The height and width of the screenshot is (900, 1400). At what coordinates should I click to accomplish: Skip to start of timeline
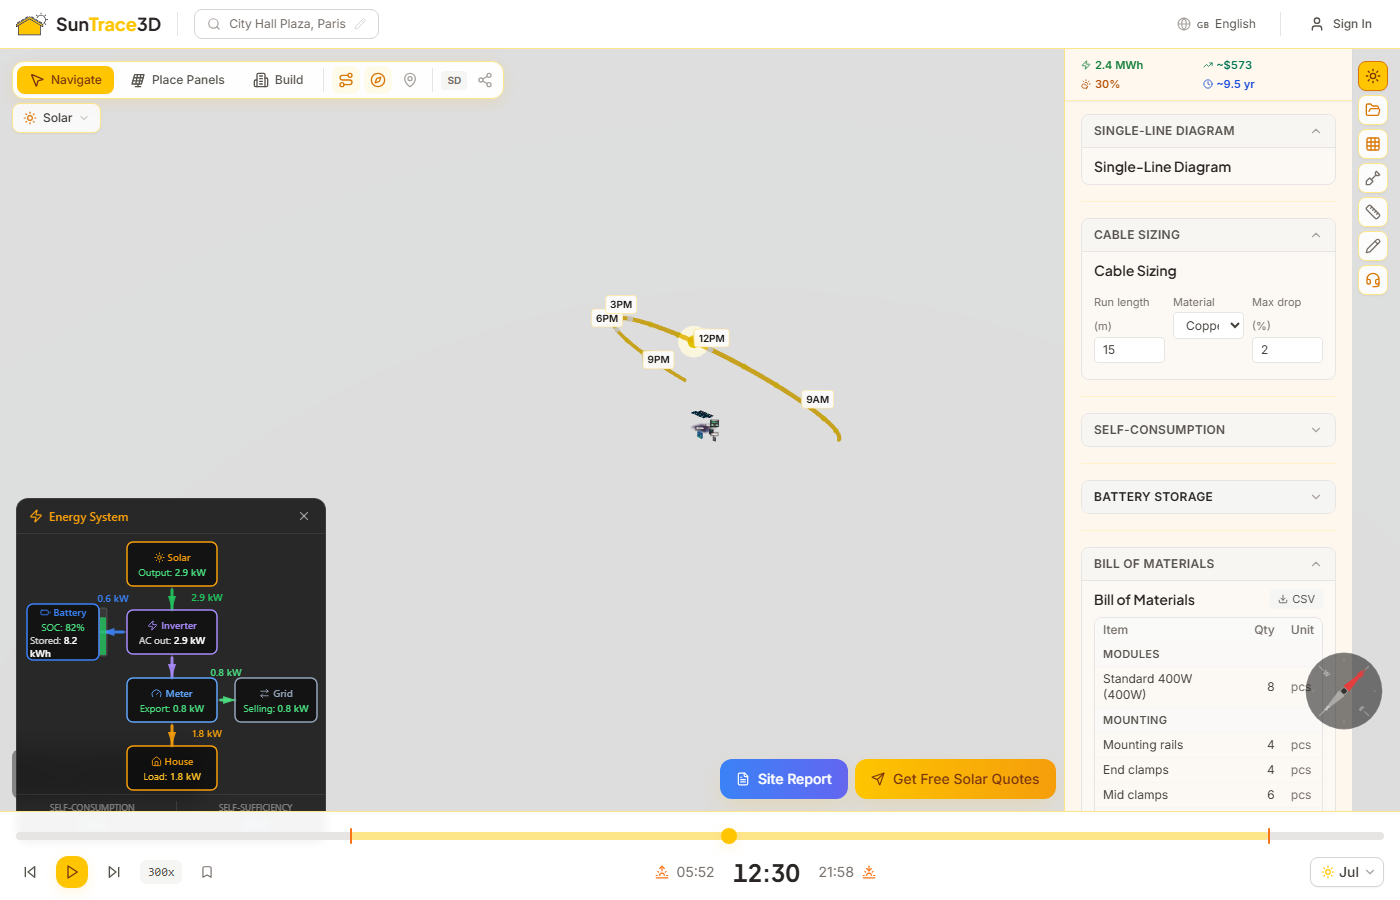pyautogui.click(x=30, y=872)
